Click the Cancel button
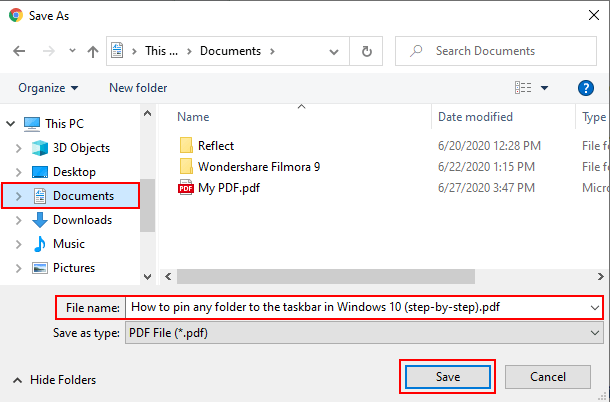 pyautogui.click(x=548, y=377)
